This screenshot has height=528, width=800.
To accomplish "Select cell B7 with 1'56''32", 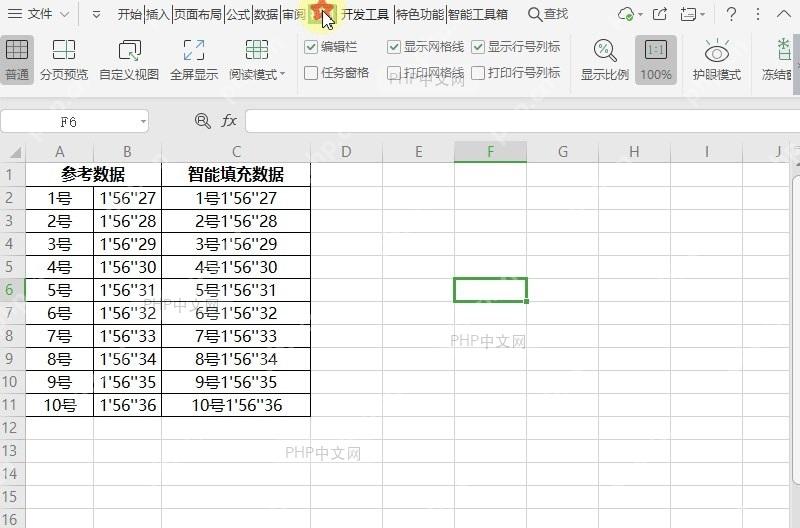I will coord(128,313).
